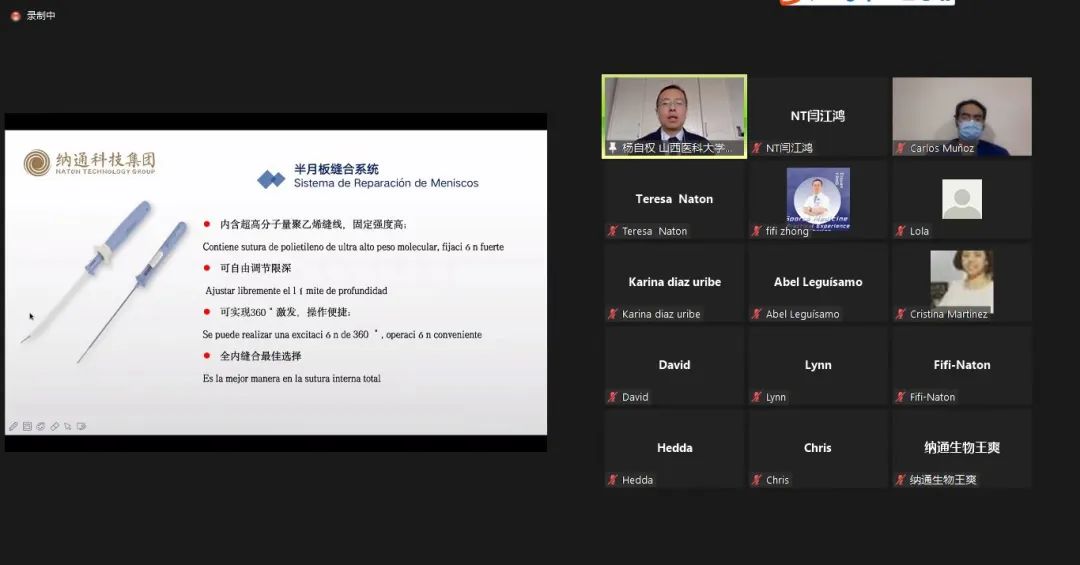Click the large 'Fifi-Naton' name in tile
This screenshot has height=565, width=1080.
[962, 365]
